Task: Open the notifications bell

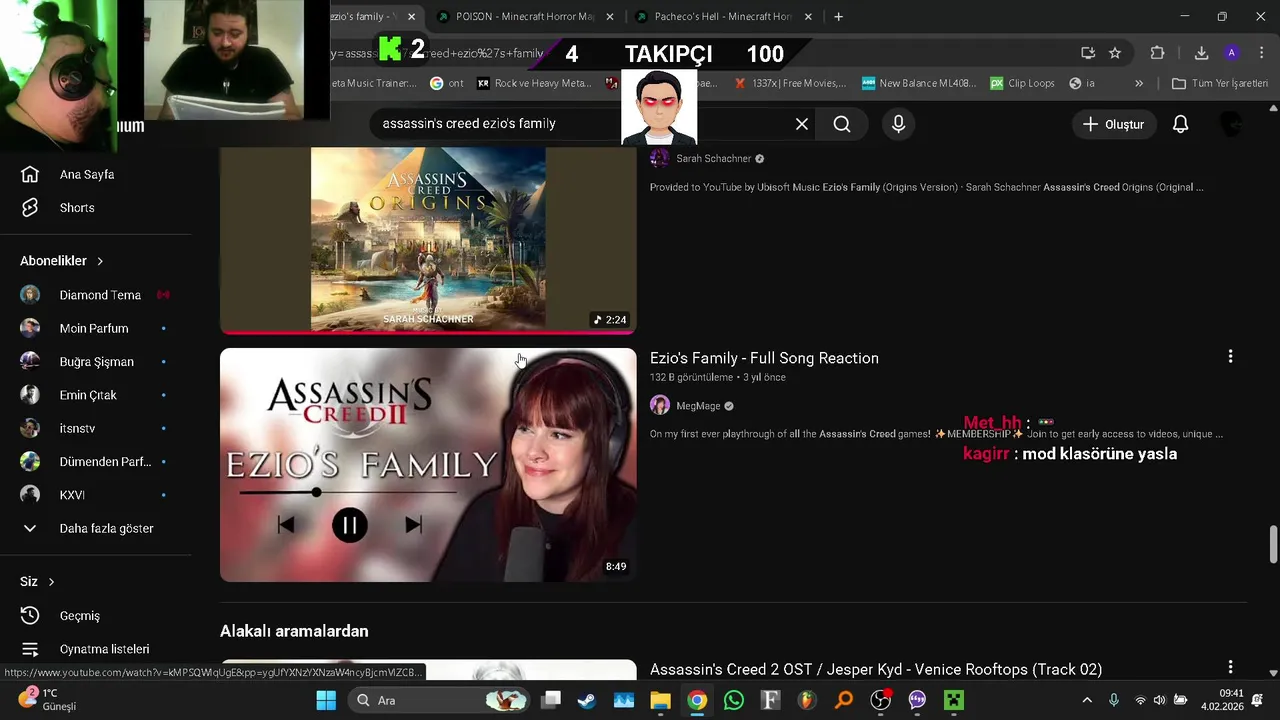Action: [1180, 124]
